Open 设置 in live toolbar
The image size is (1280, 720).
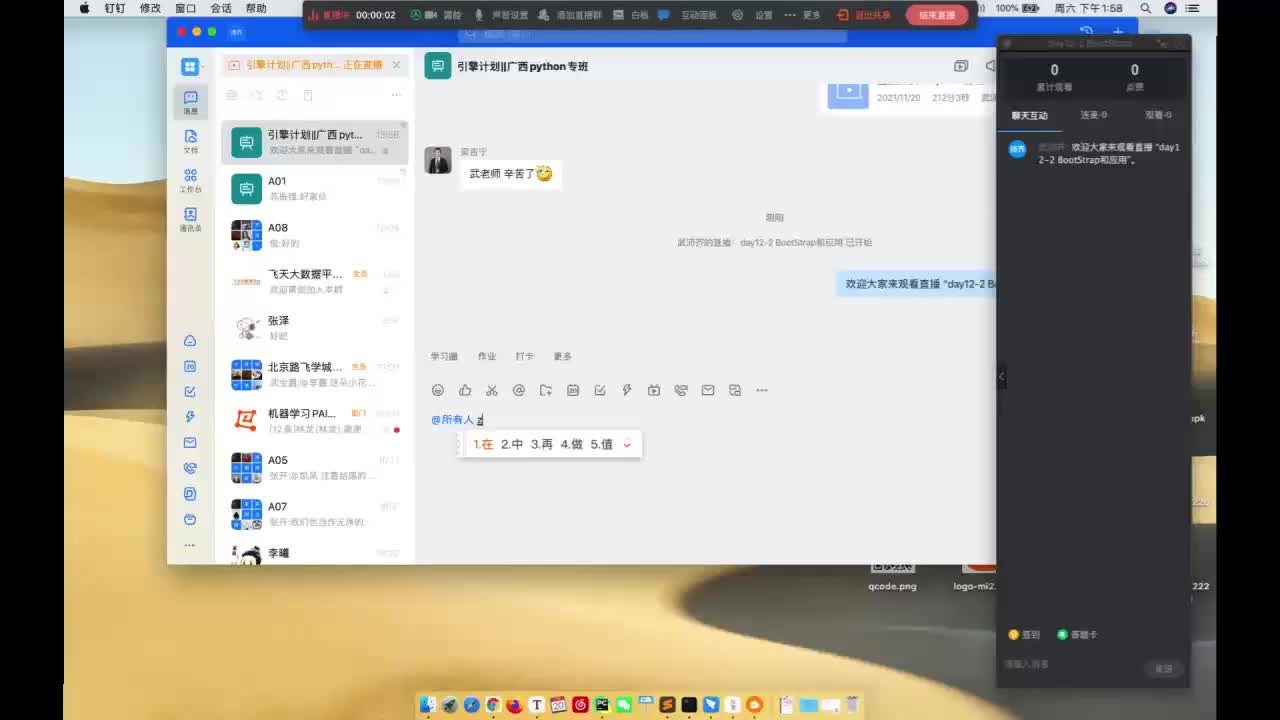pyautogui.click(x=753, y=15)
